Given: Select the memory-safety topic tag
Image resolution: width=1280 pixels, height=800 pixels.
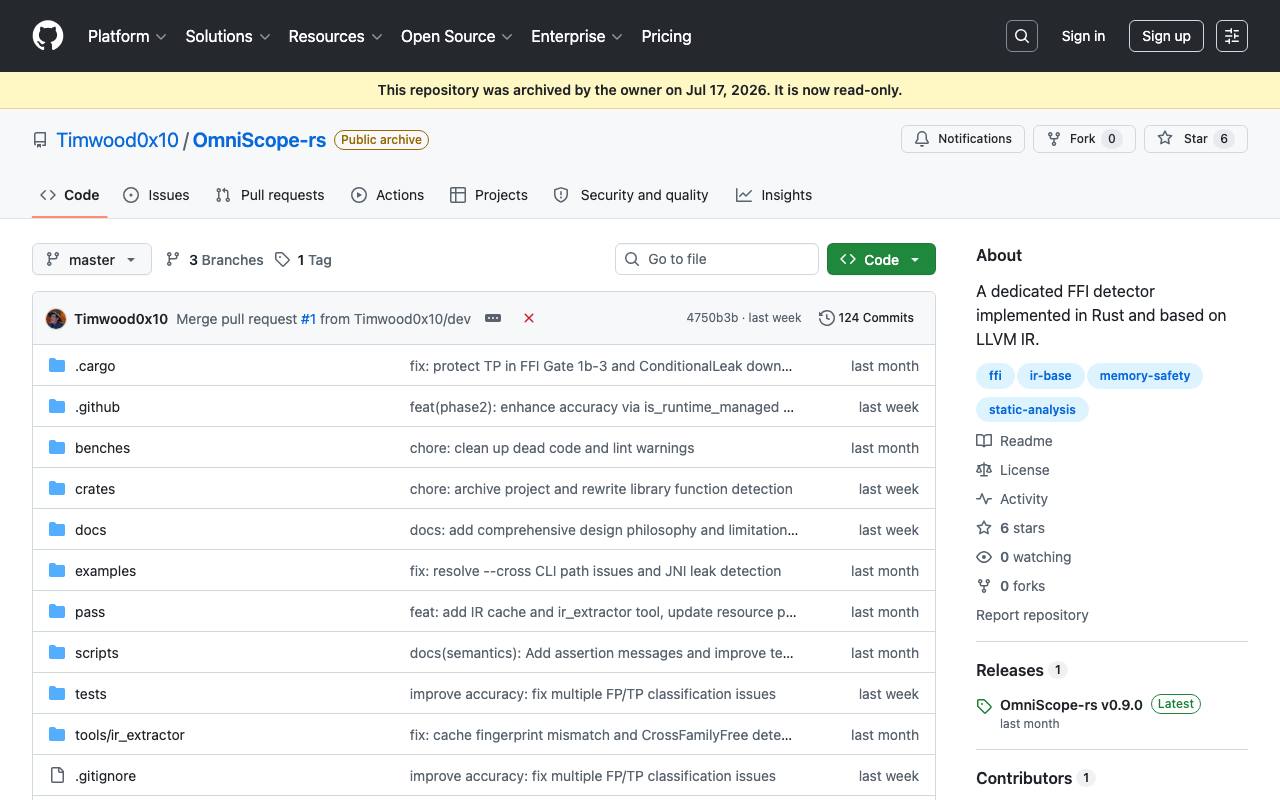Looking at the screenshot, I should click(1145, 376).
